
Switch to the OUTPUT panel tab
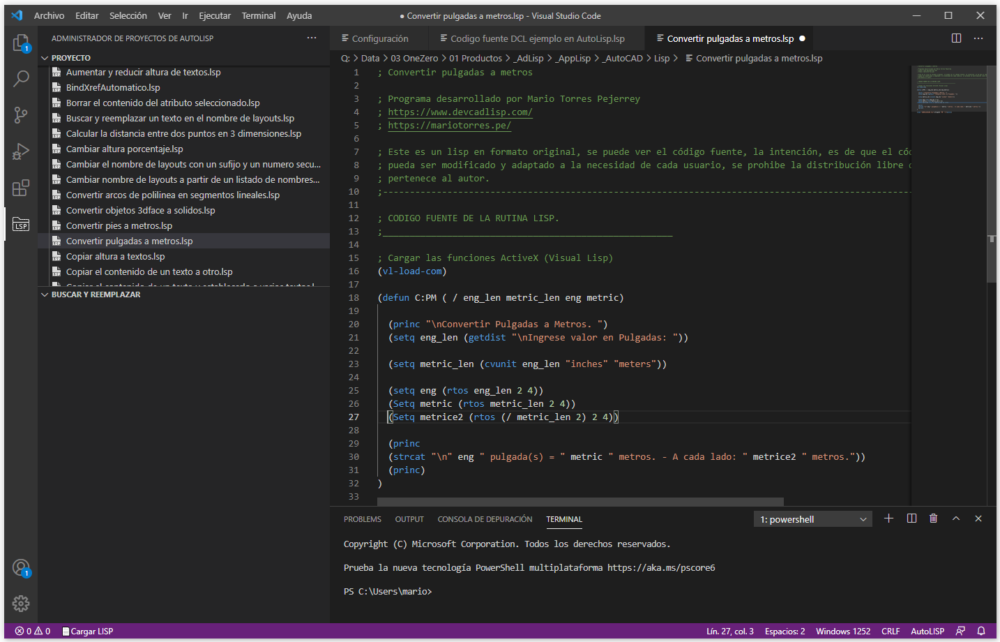coord(410,518)
